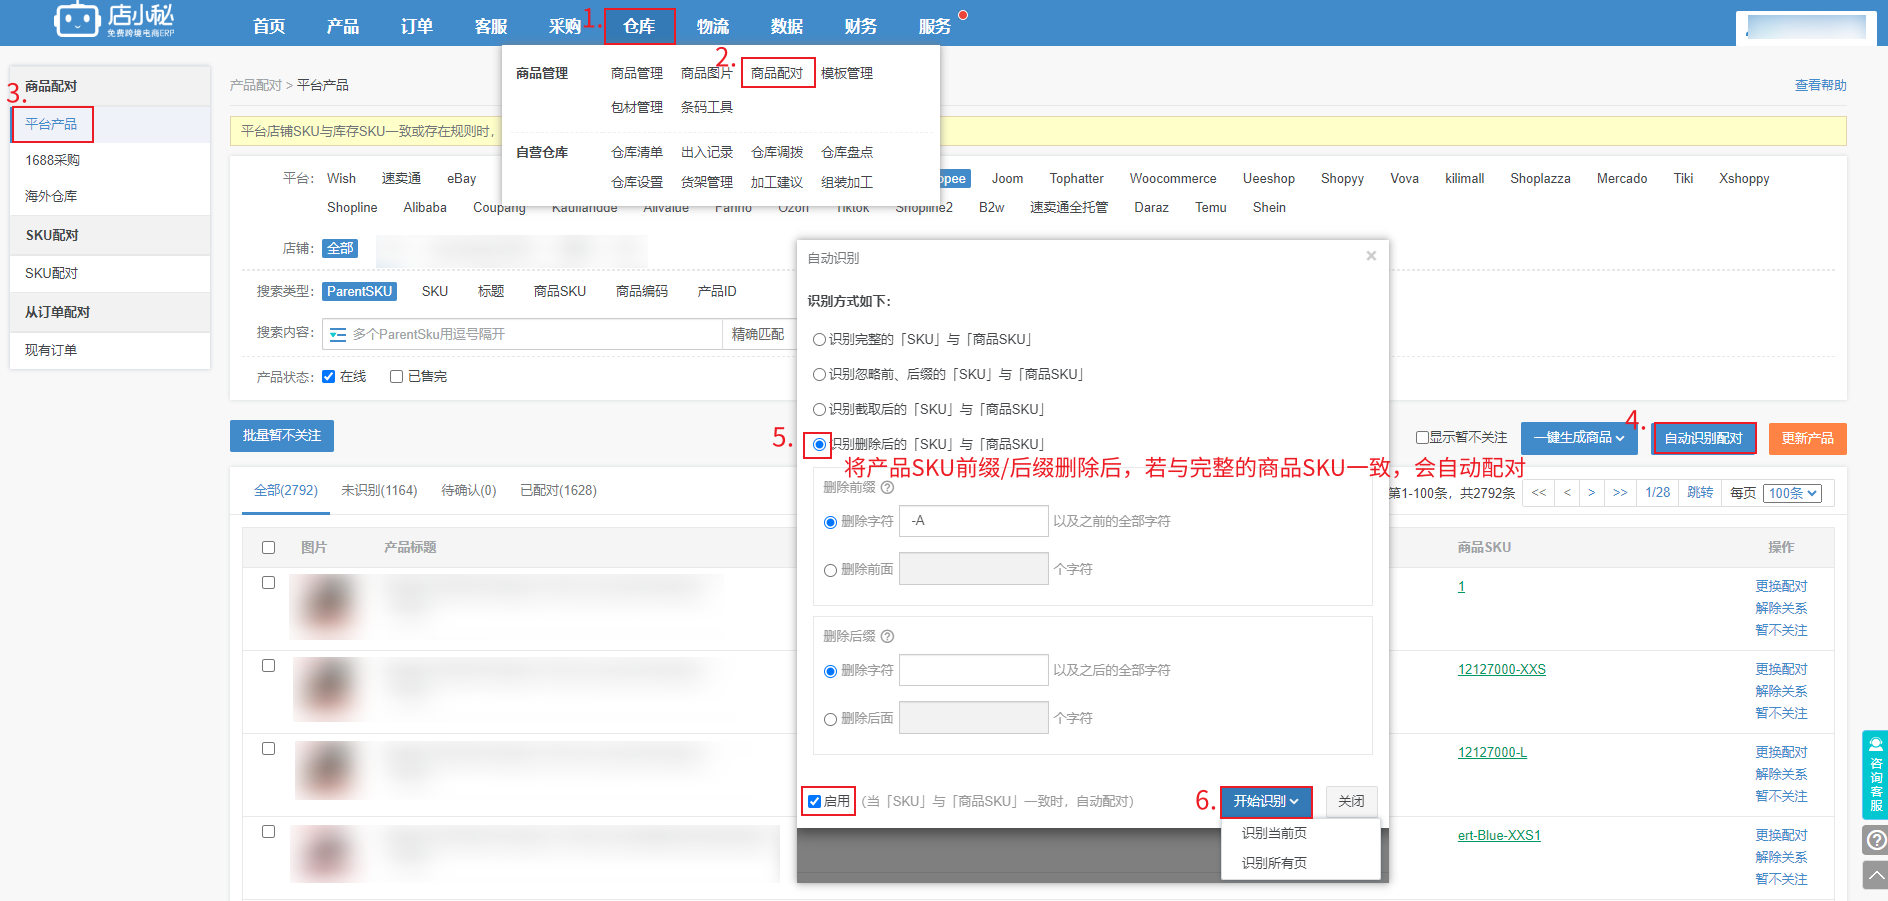Close the 自动识别 dialog with X
Viewport: 1888px width, 901px height.
(1371, 256)
